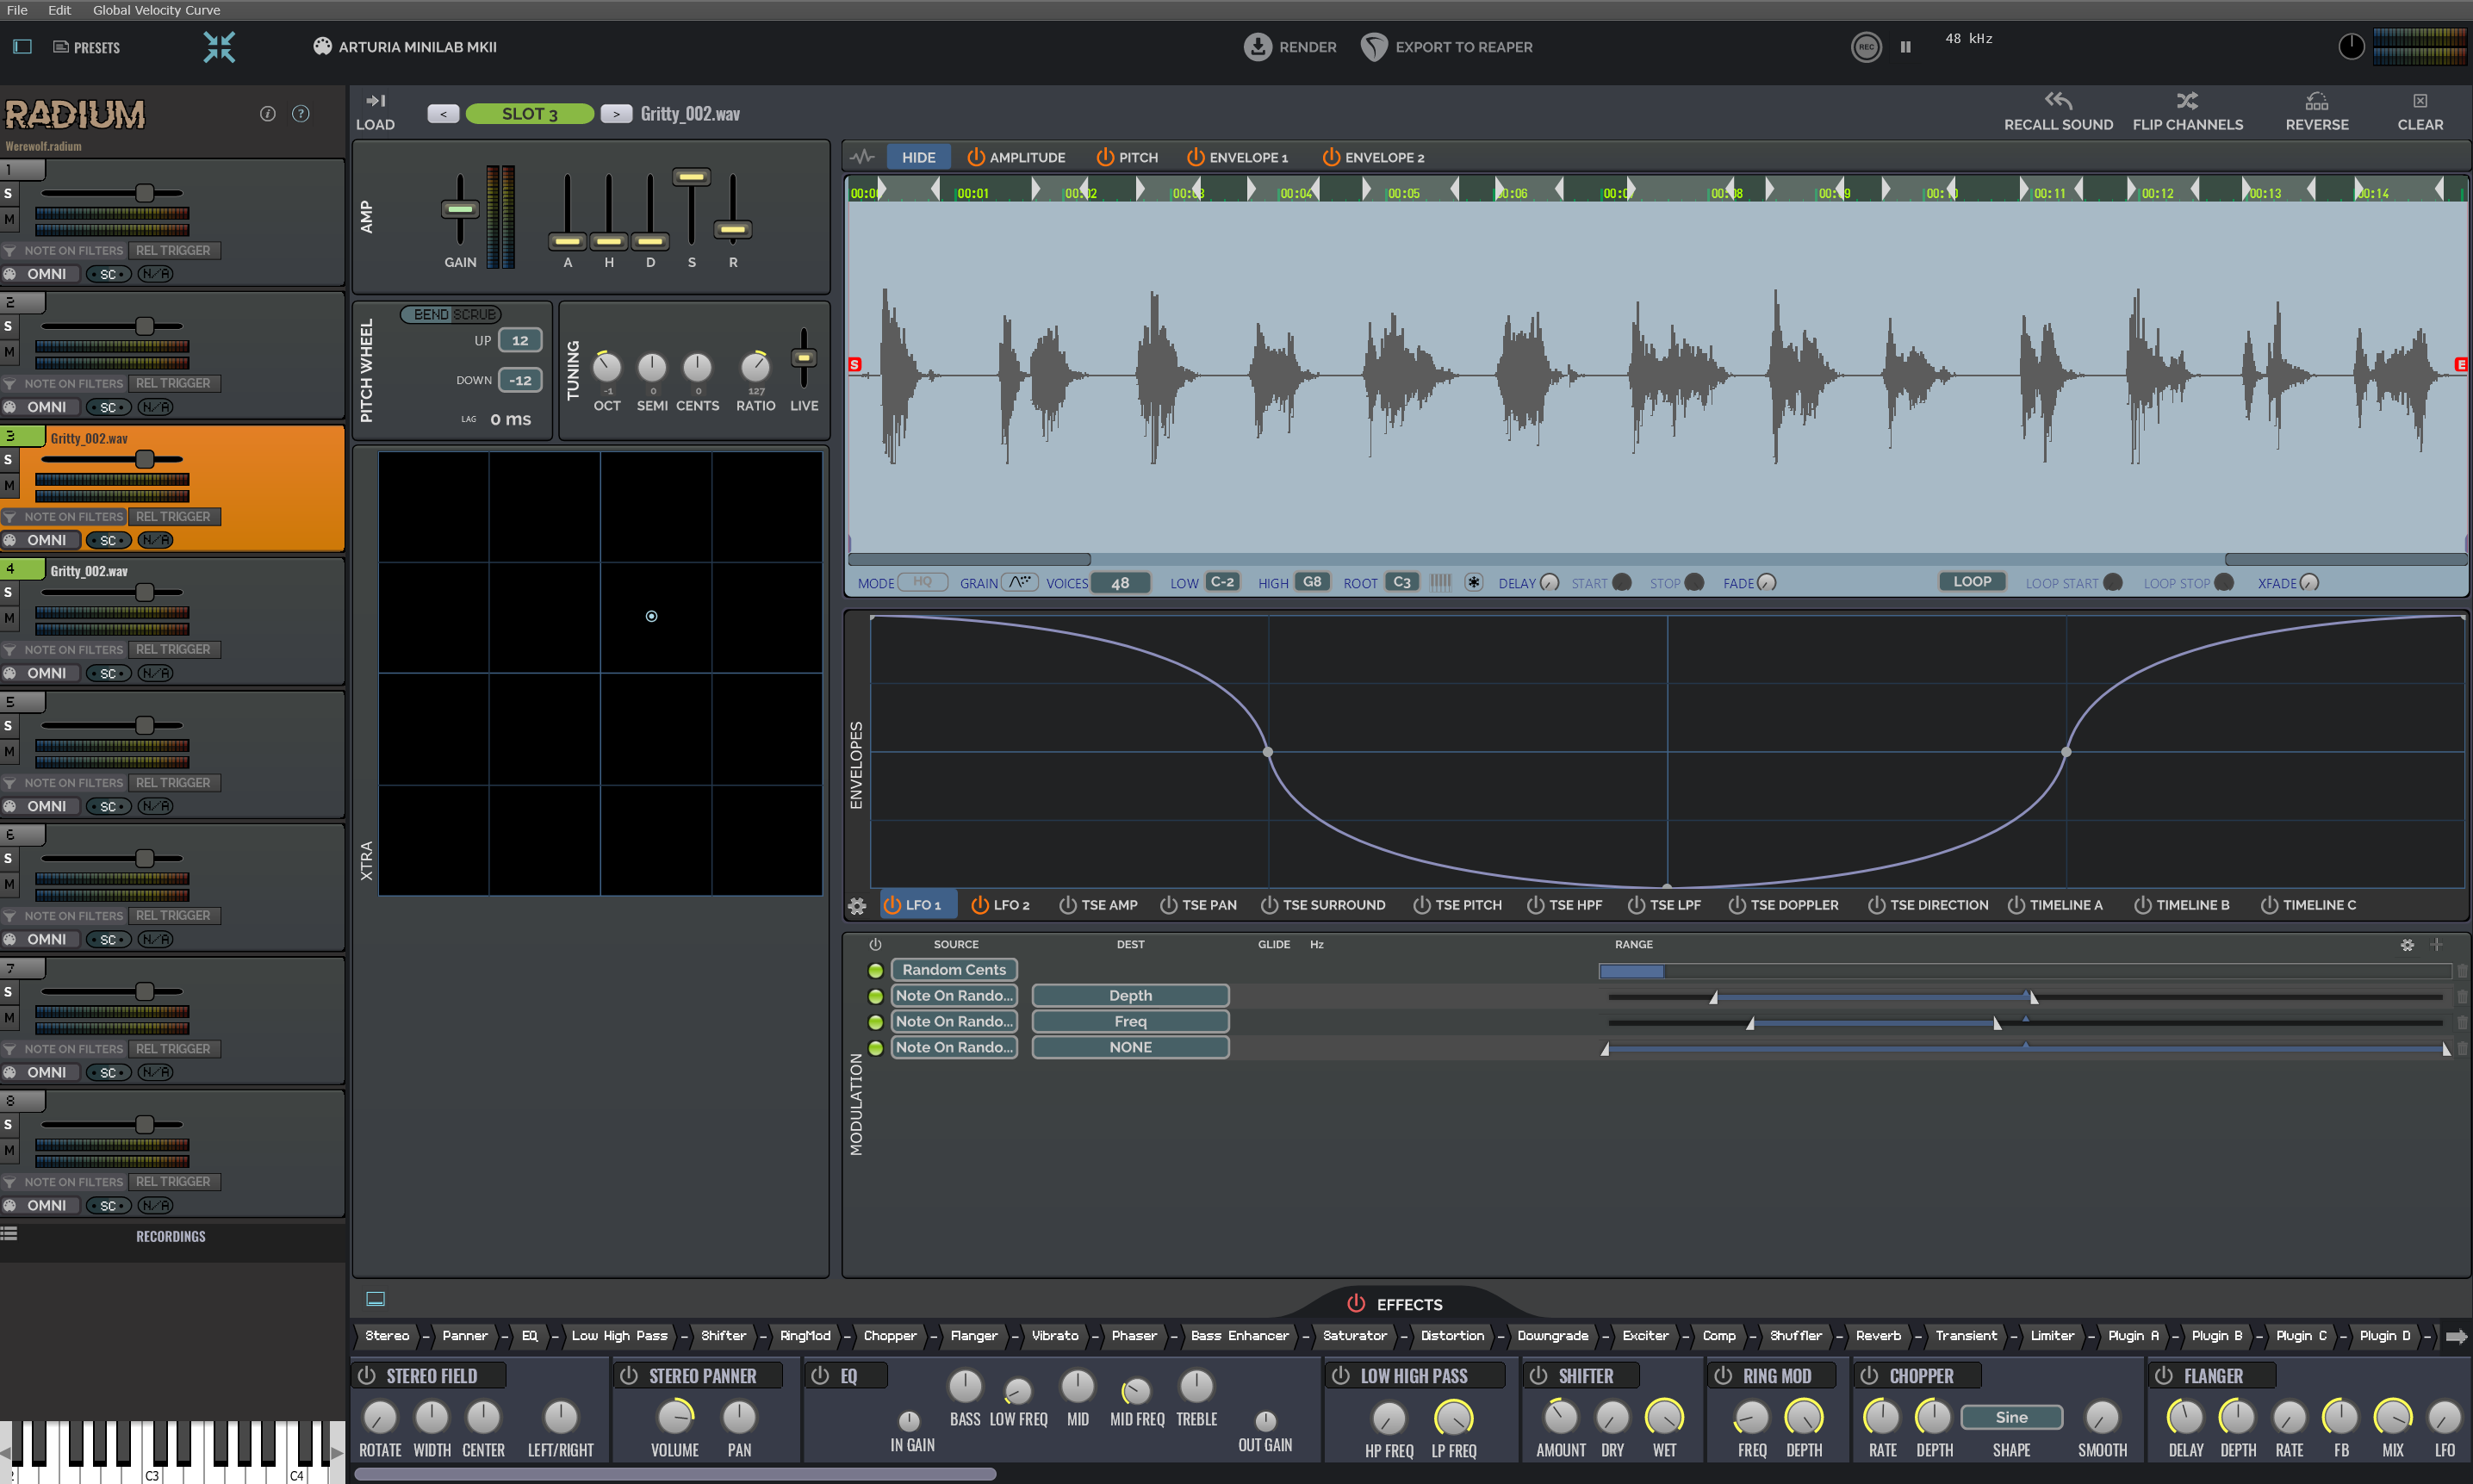Click the Render download icon

(x=1257, y=47)
